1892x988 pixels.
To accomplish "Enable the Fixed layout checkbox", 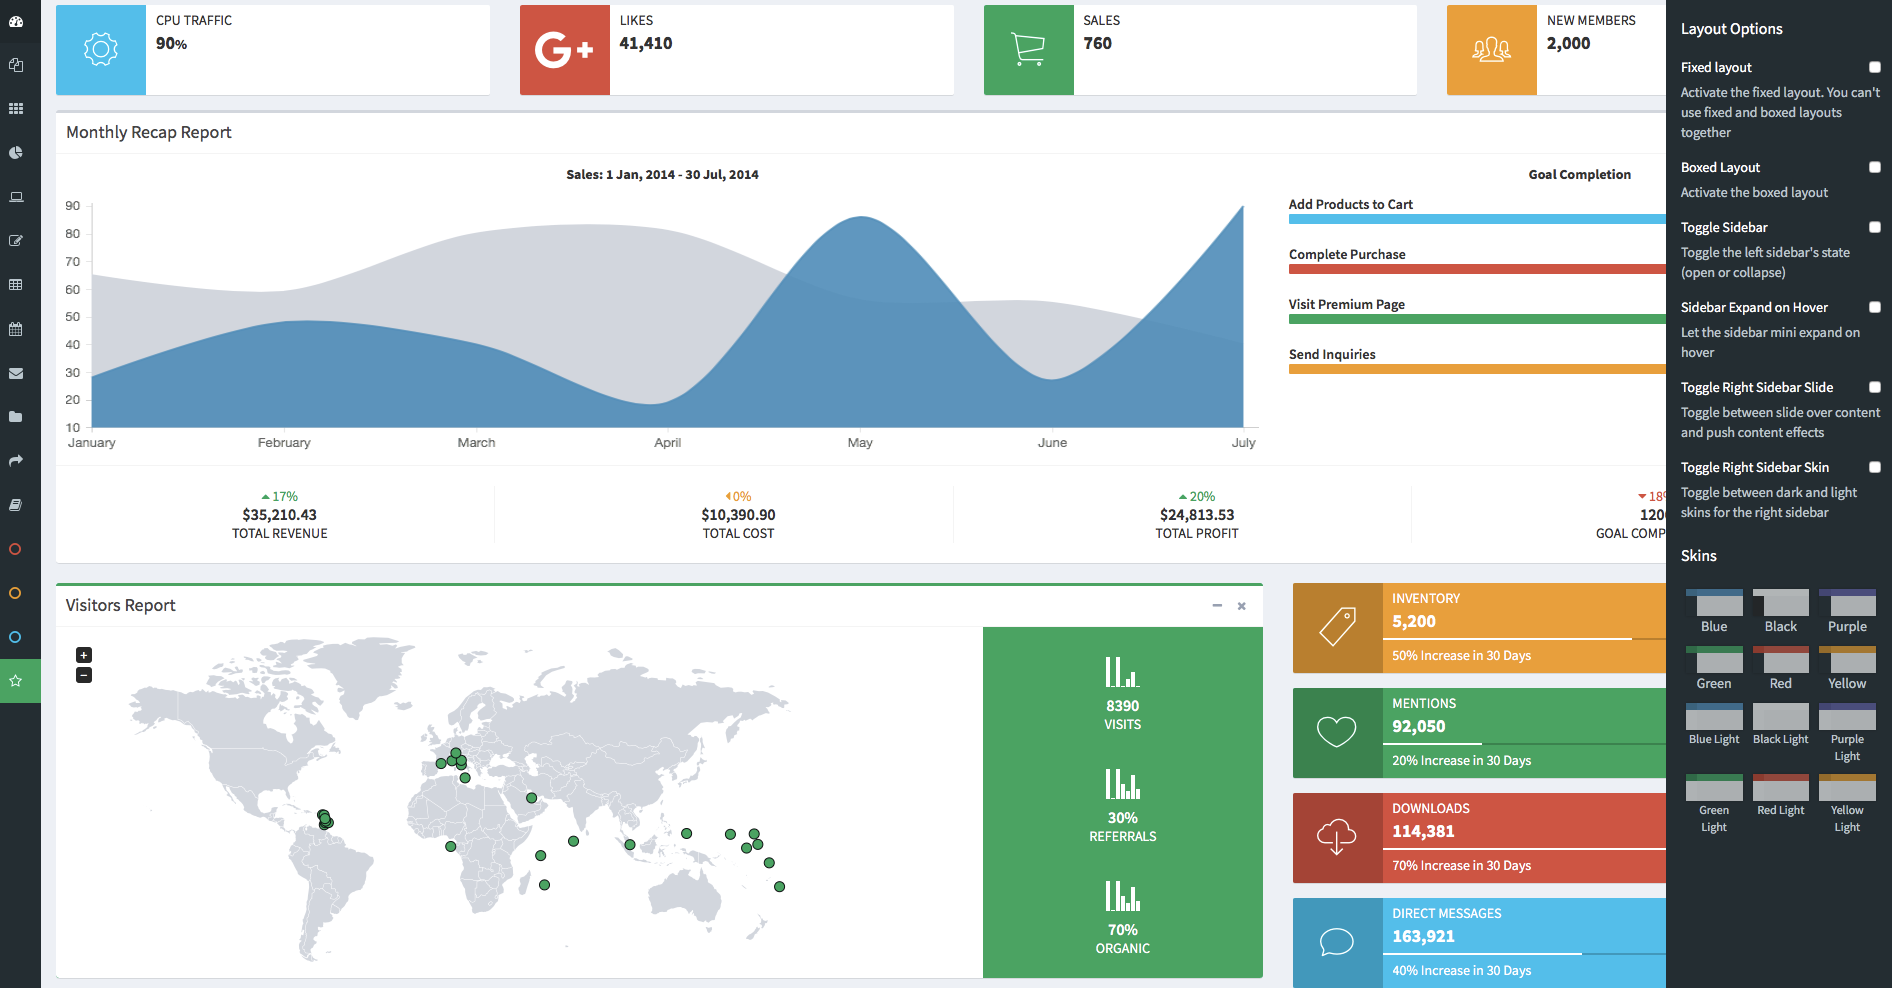I will pyautogui.click(x=1874, y=67).
